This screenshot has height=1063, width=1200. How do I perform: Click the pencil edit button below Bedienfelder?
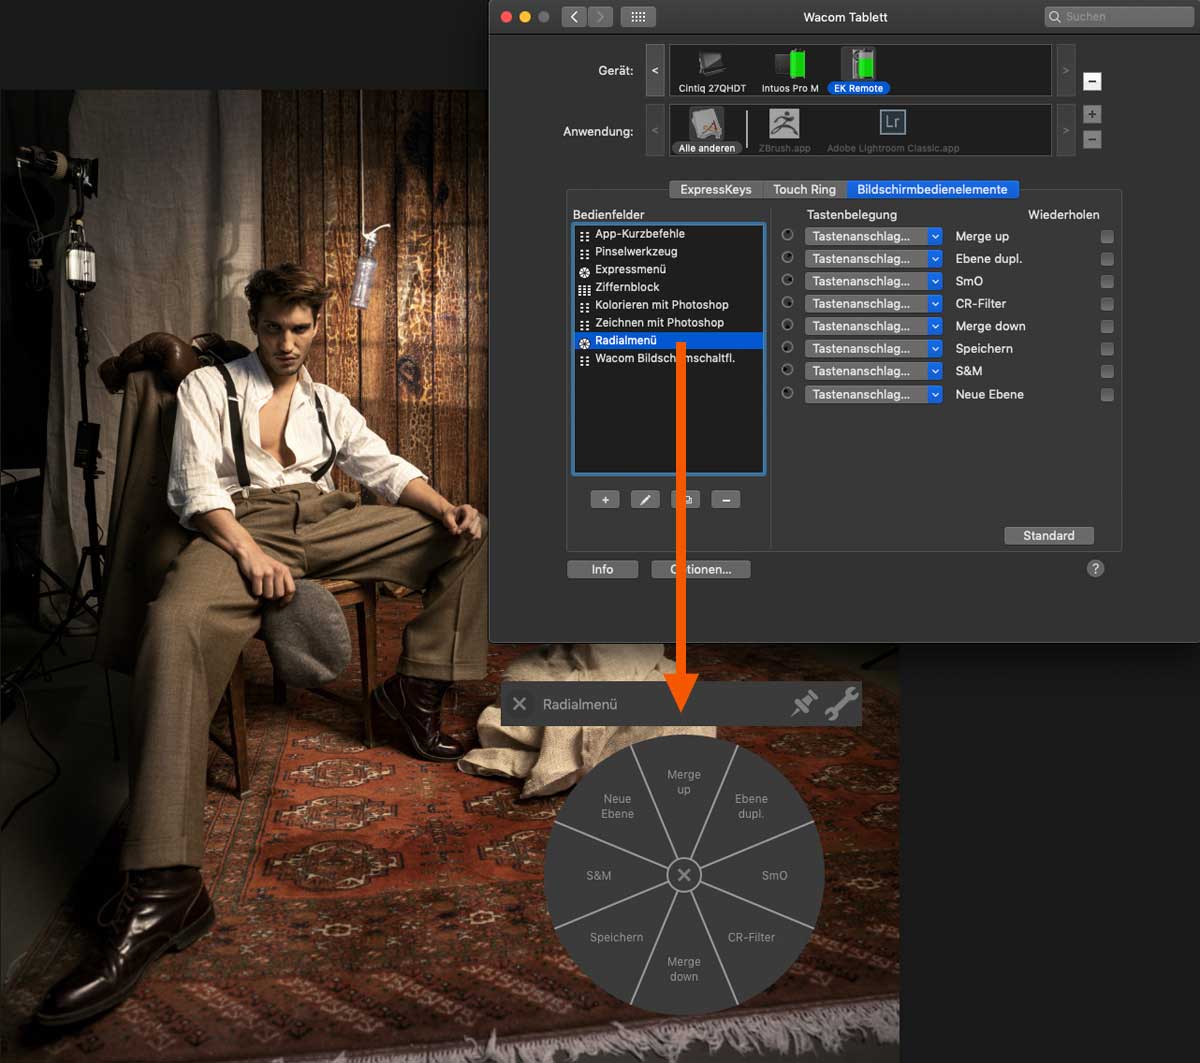[x=645, y=500]
